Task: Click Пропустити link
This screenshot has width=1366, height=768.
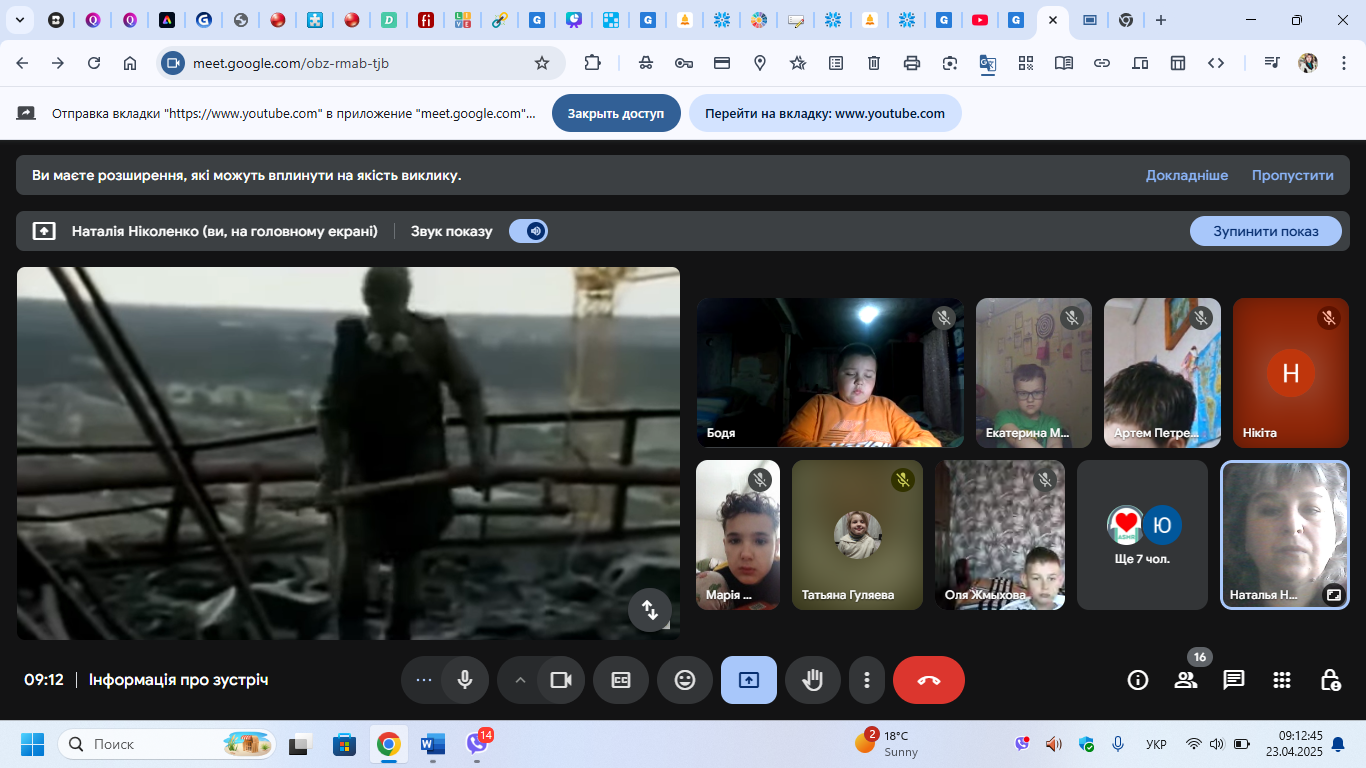Action: 1293,175
